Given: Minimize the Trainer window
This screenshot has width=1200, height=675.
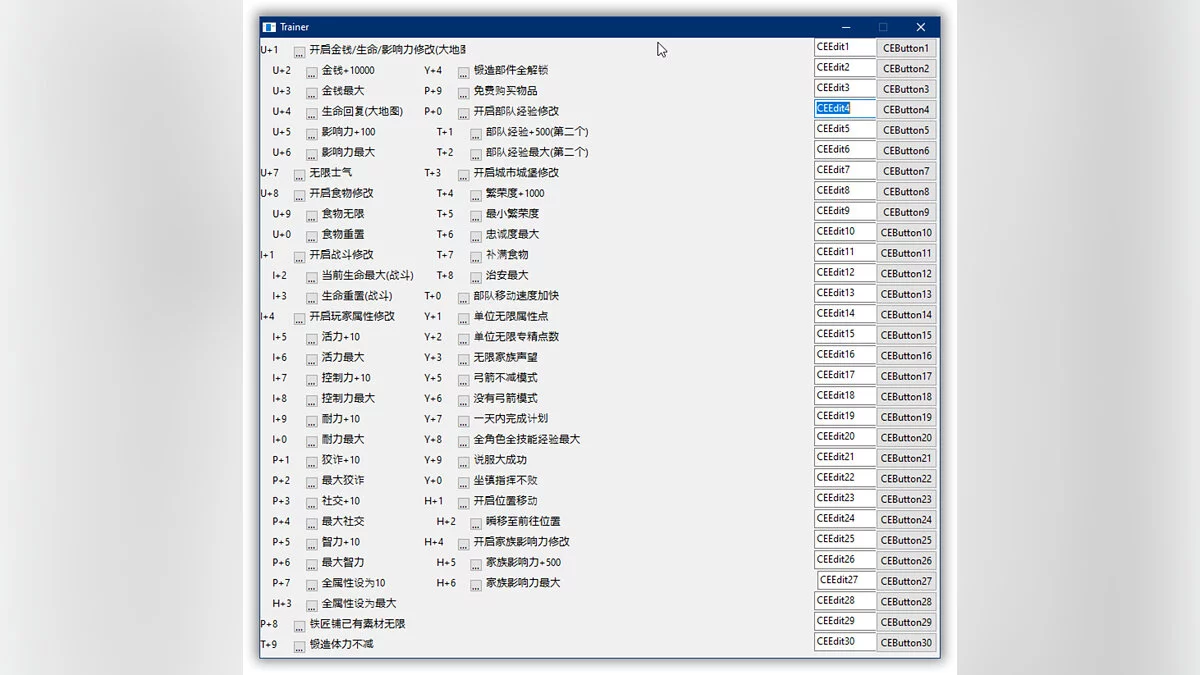Looking at the screenshot, I should [846, 27].
